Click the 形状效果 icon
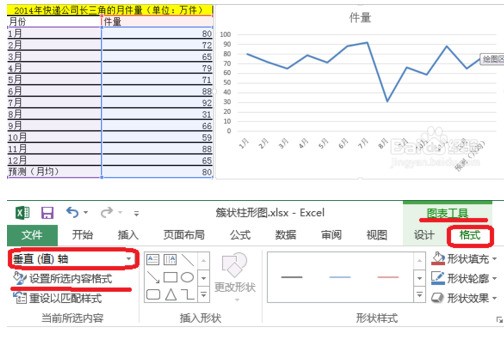Image resolution: width=504 pixels, height=363 pixels. pyautogui.click(x=437, y=298)
